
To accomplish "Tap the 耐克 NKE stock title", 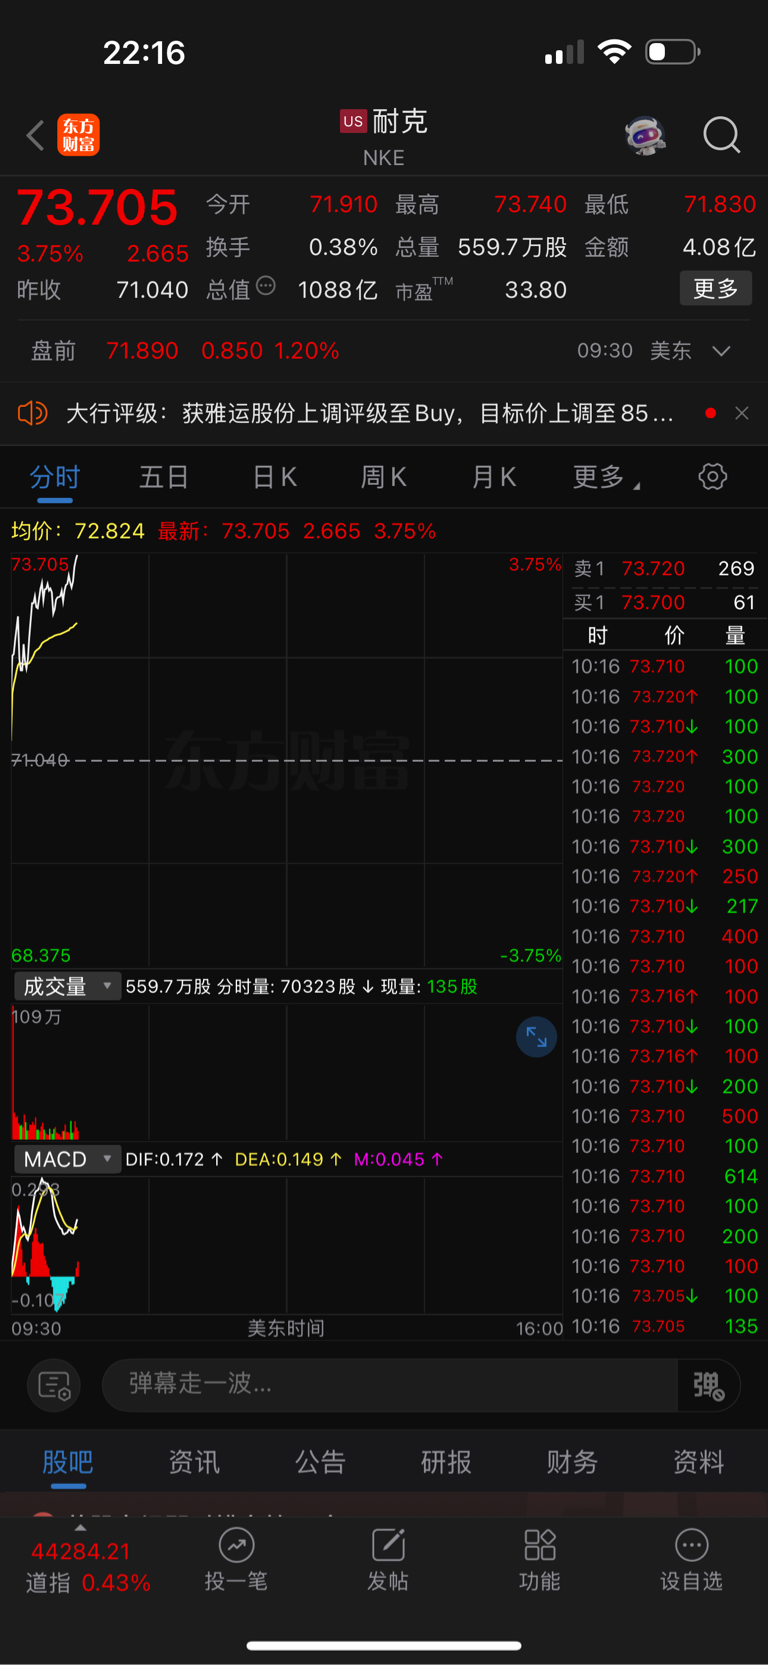I will coord(384,136).
